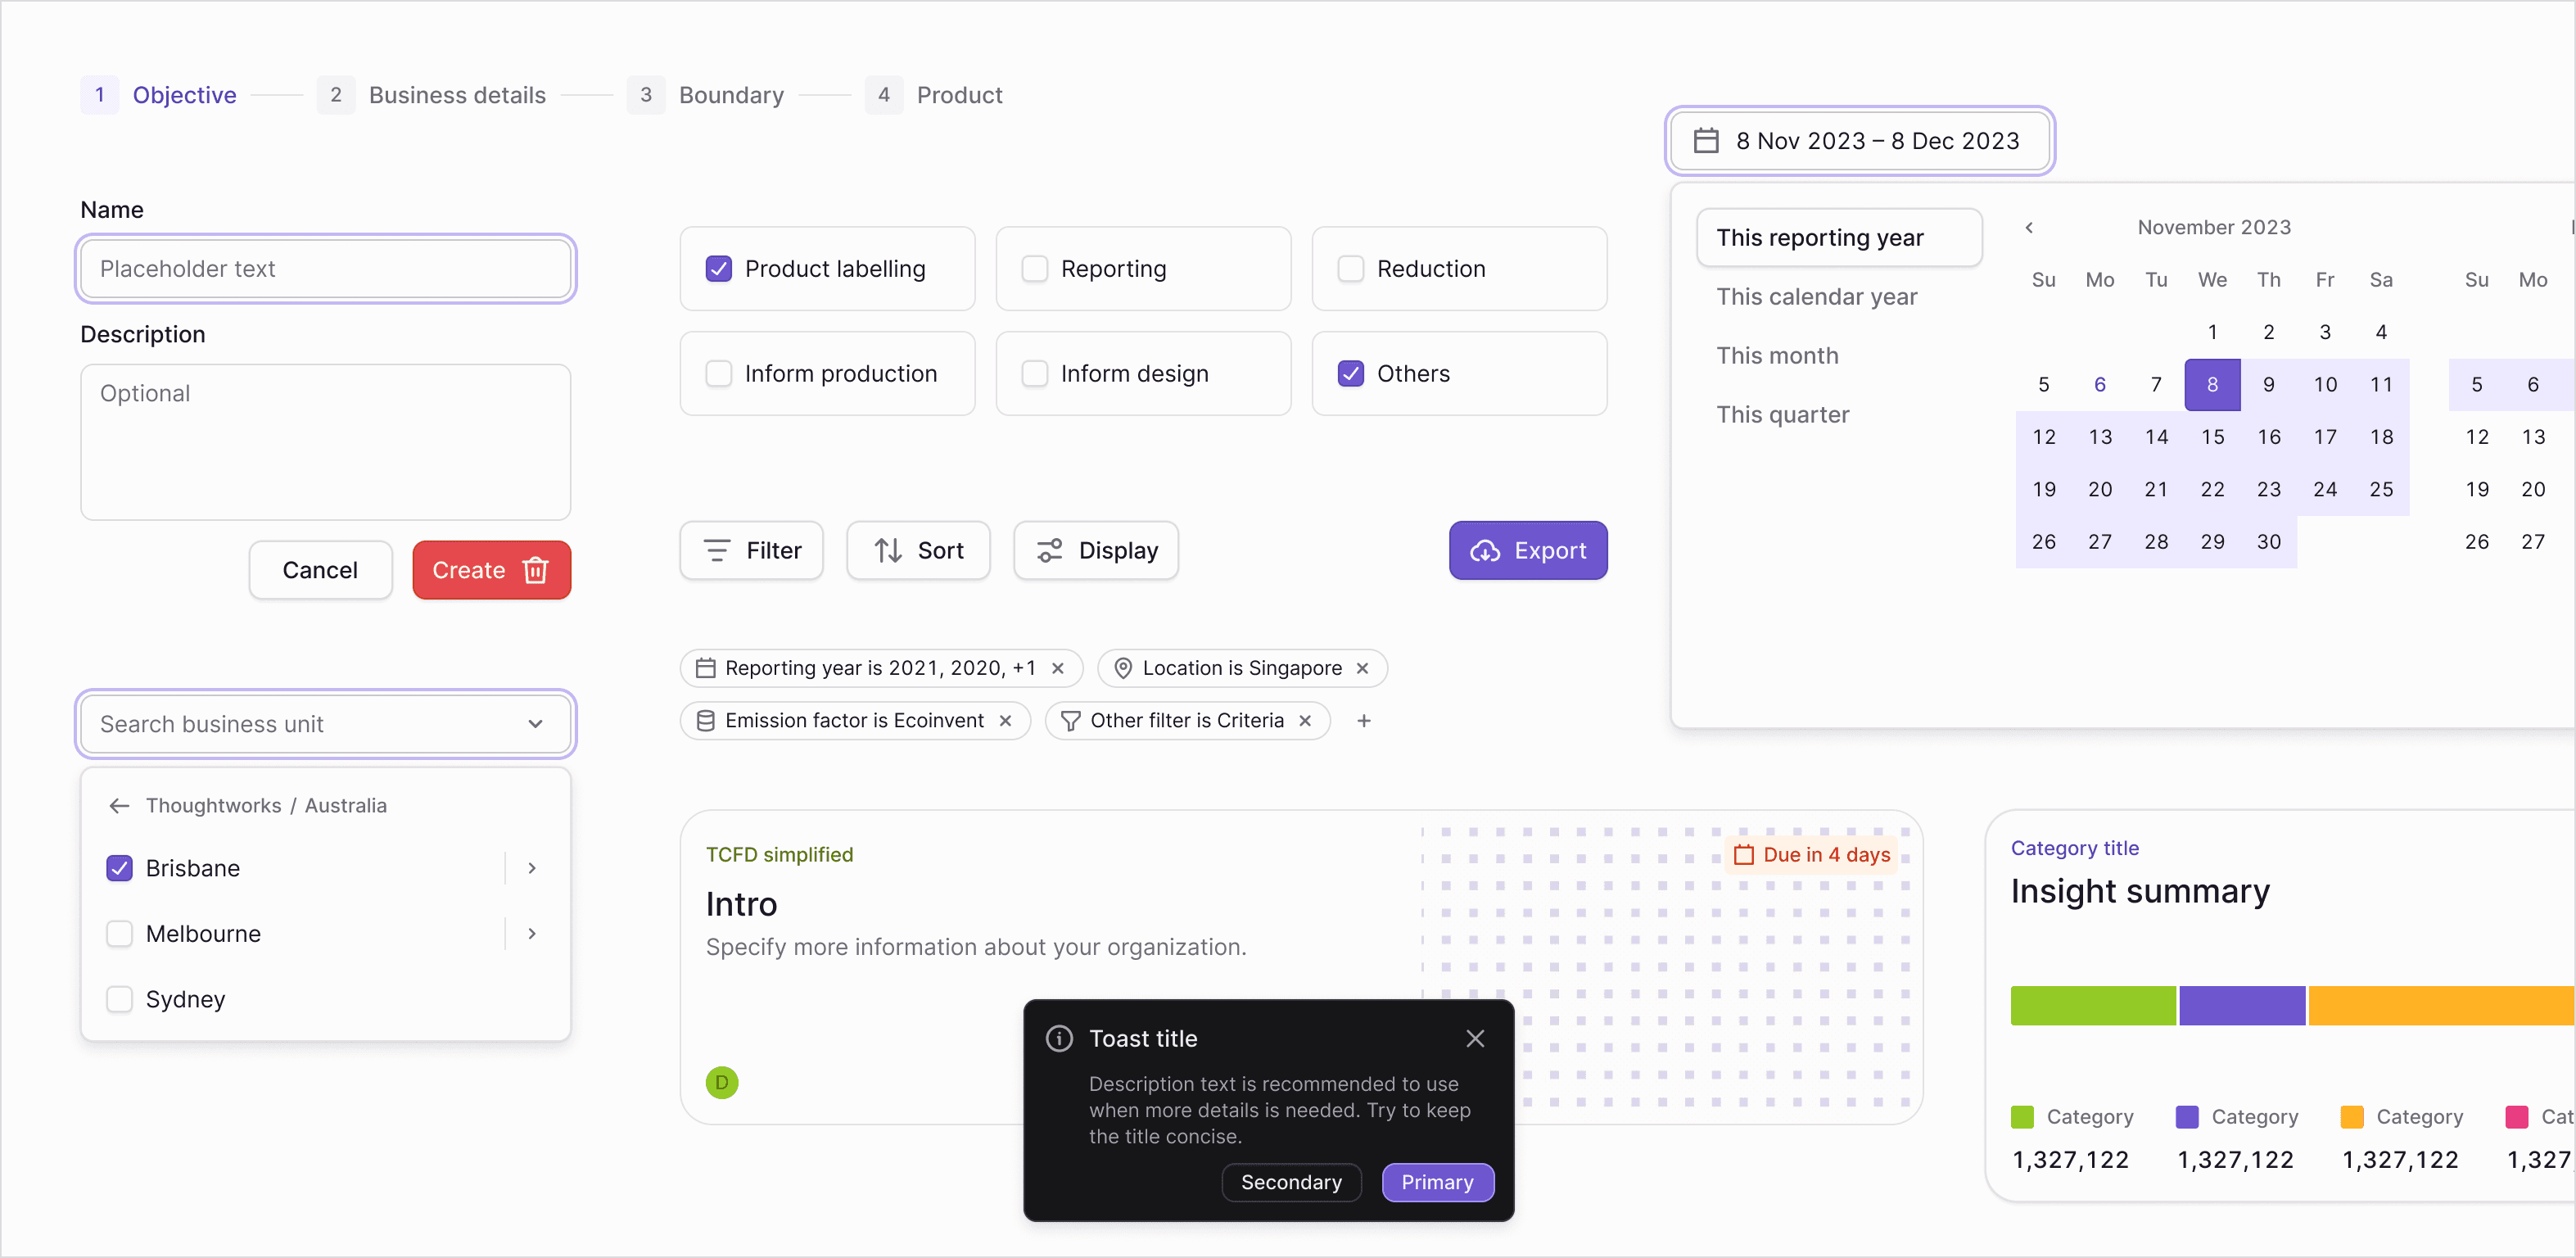The image size is (2576, 1258).
Task: Click the green segment of insight bar
Action: (2092, 1004)
